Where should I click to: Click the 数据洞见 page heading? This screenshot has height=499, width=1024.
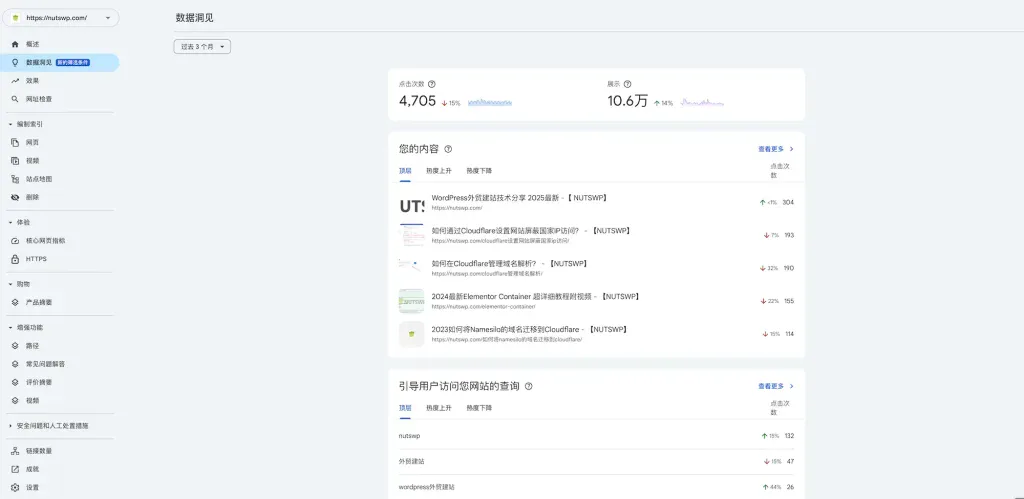click(195, 18)
